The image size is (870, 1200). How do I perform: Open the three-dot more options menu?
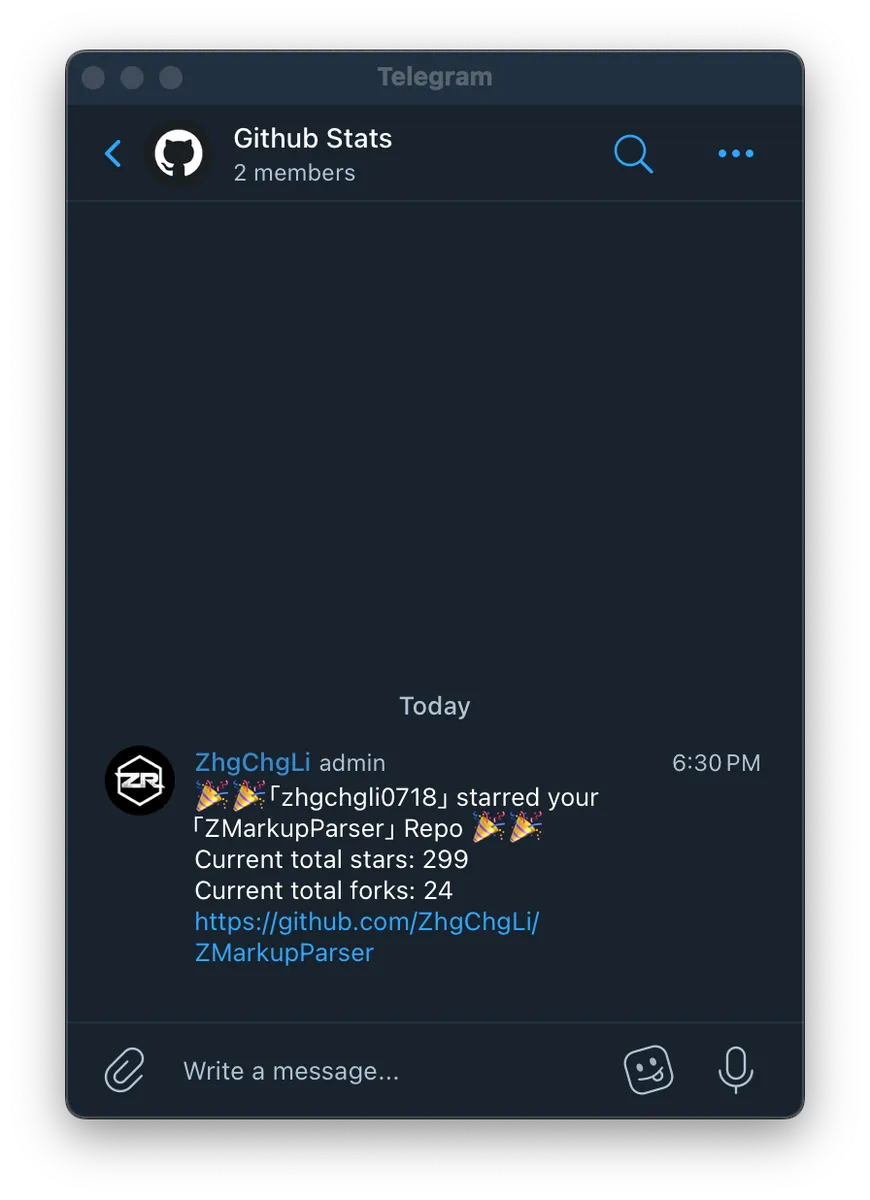(x=736, y=154)
